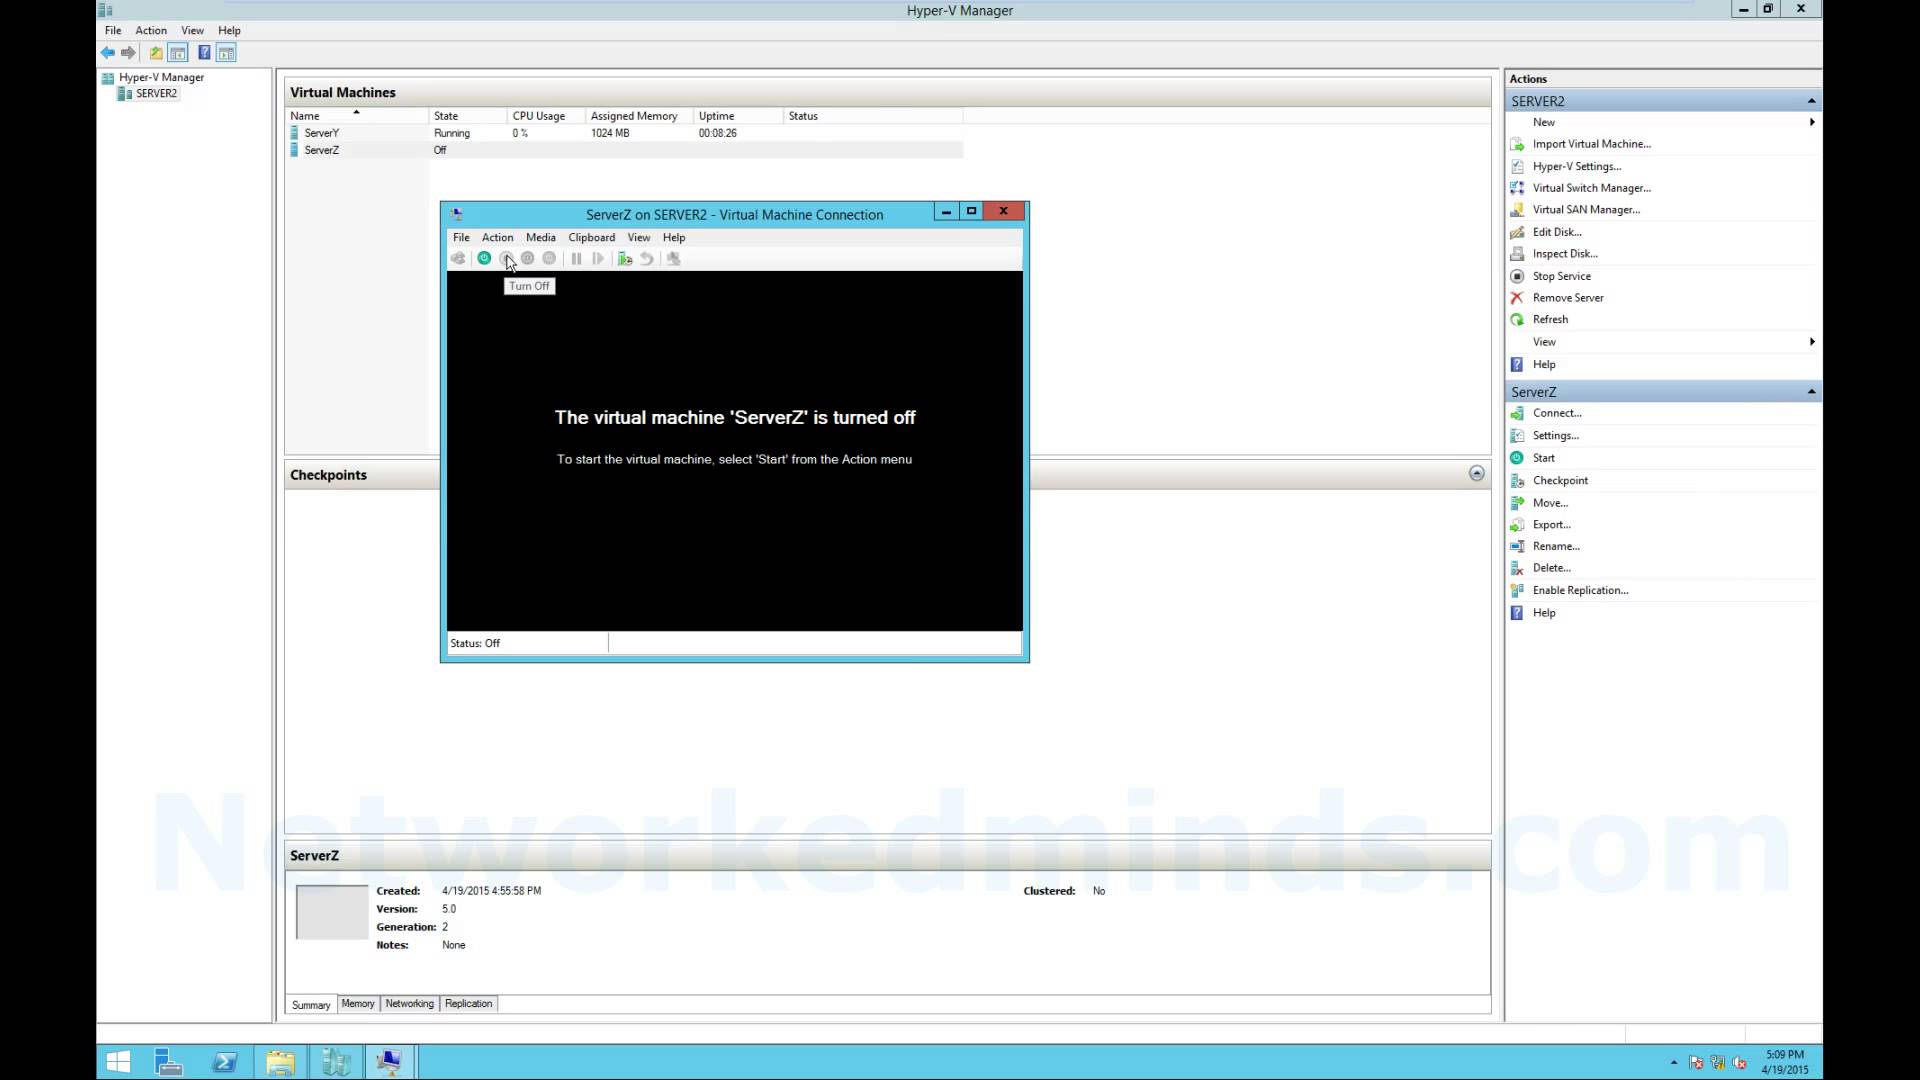Click the Revert arrow icon in VM Connection toolbar
The image size is (1920, 1080).
tap(647, 258)
